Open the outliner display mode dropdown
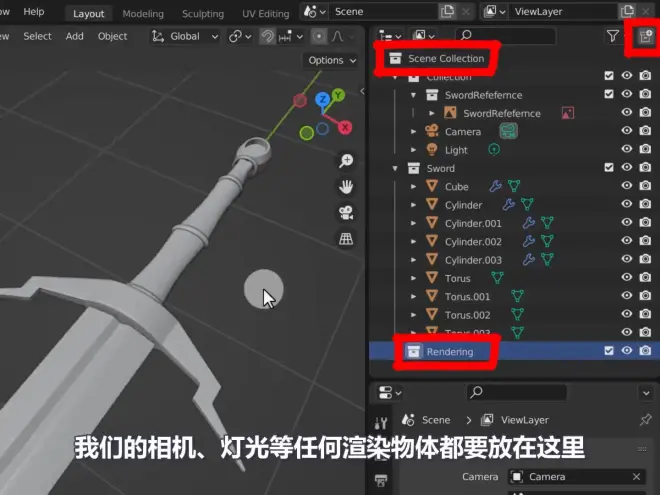Image resolution: width=660 pixels, height=495 pixels. click(x=423, y=36)
